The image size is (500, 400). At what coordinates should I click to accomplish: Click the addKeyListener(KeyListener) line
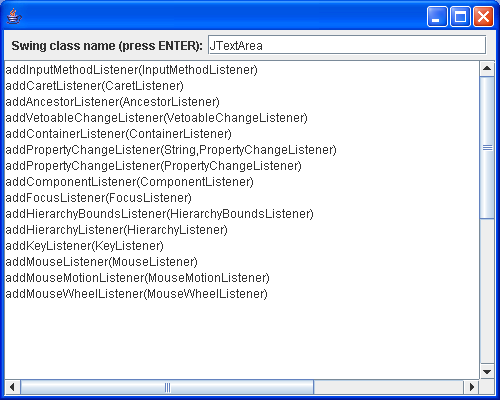(85, 246)
